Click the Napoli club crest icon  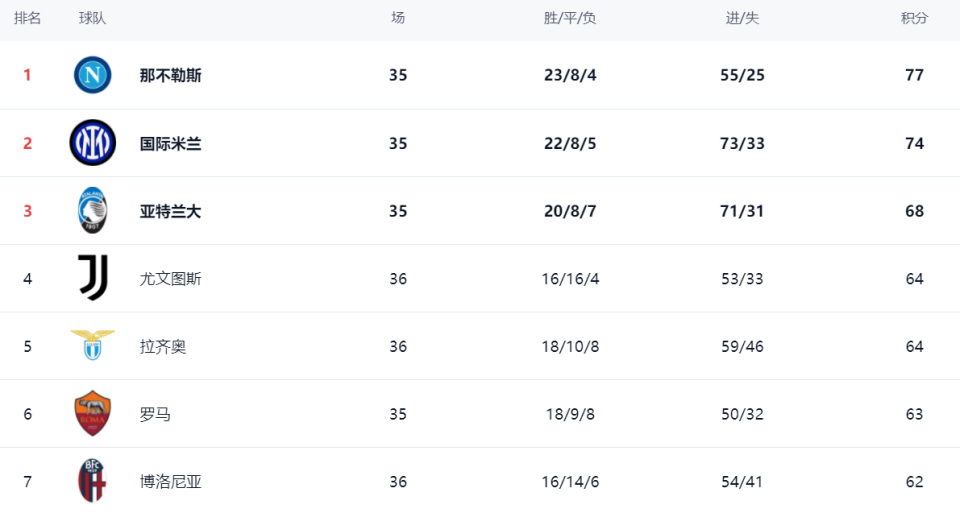point(92,75)
